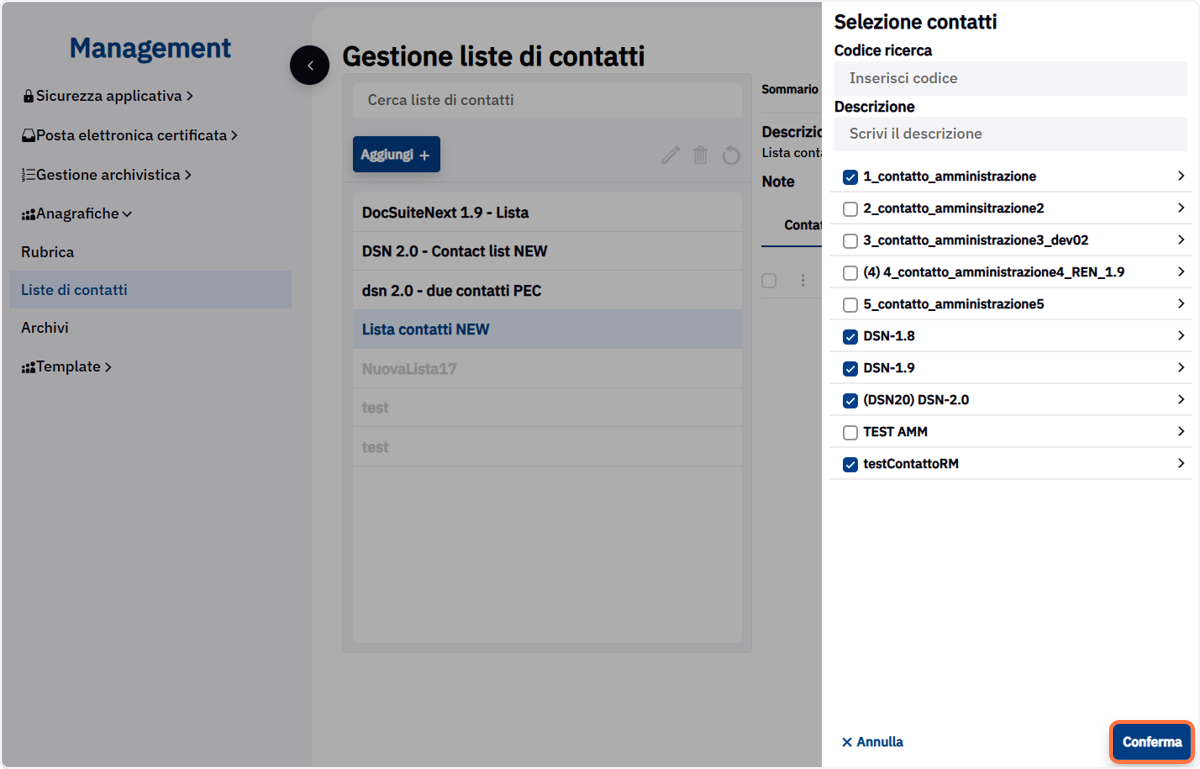Click the icon beside Template
1200x769 pixels.
[x=28, y=368]
